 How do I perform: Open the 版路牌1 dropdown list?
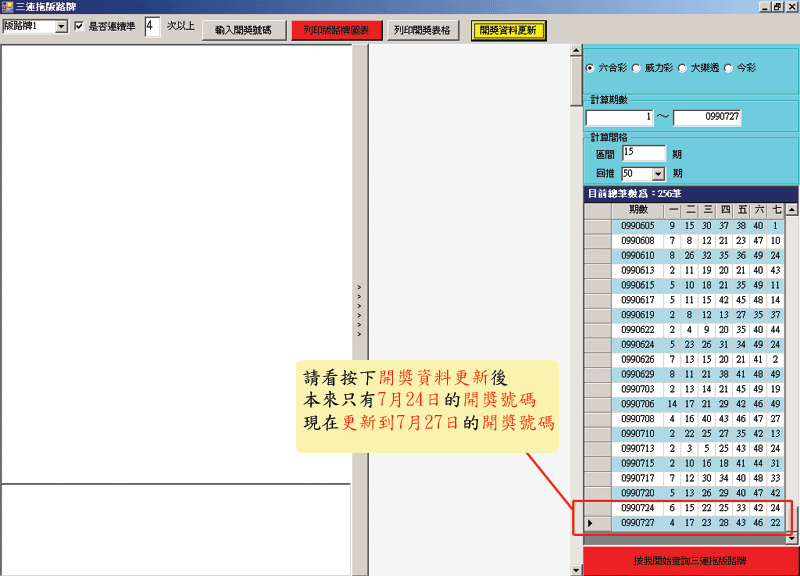(61, 27)
